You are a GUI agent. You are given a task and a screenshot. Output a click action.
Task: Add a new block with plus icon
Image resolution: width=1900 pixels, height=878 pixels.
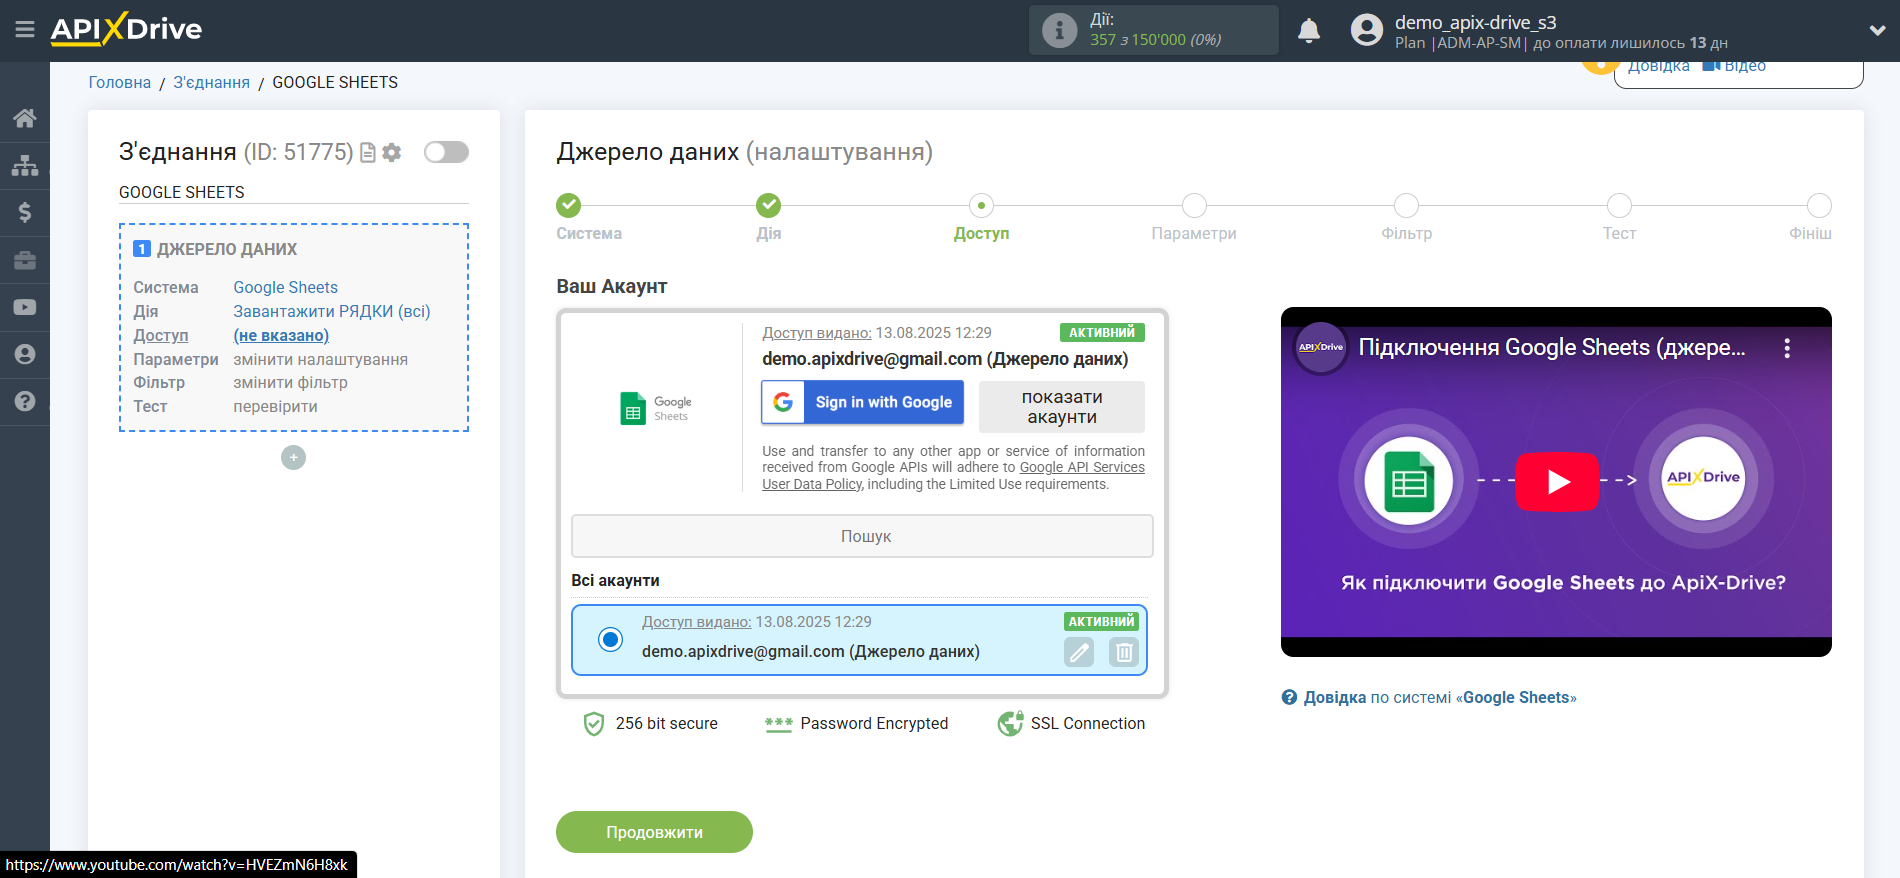(x=293, y=457)
